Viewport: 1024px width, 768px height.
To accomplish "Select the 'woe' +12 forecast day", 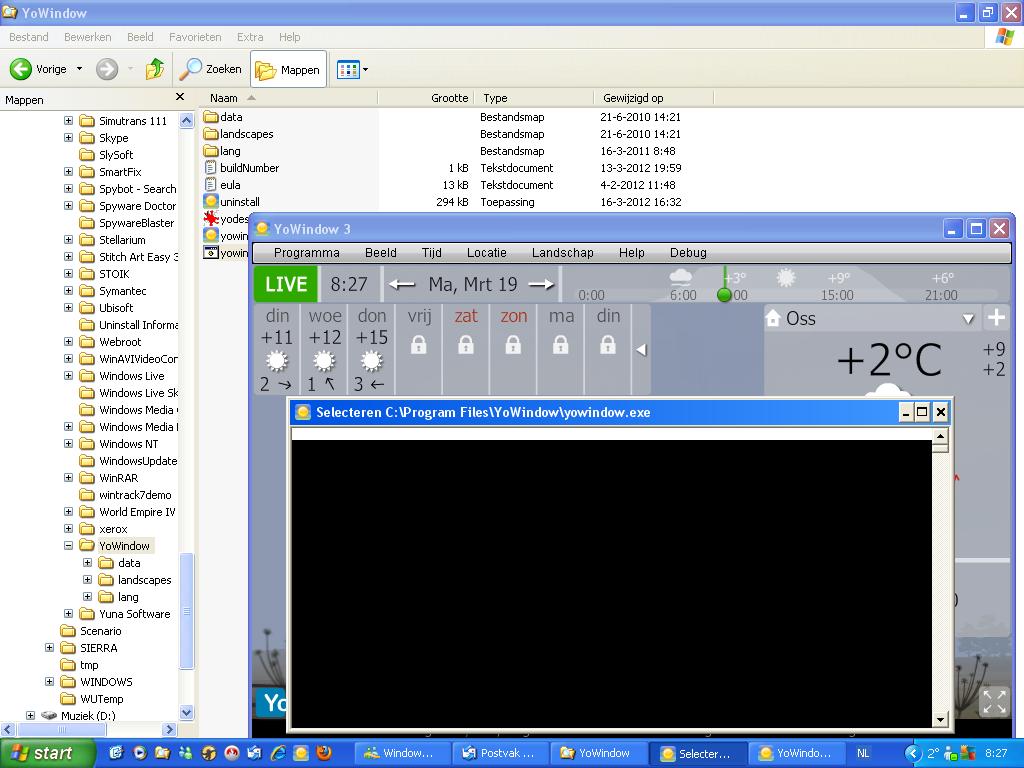I will pos(324,350).
